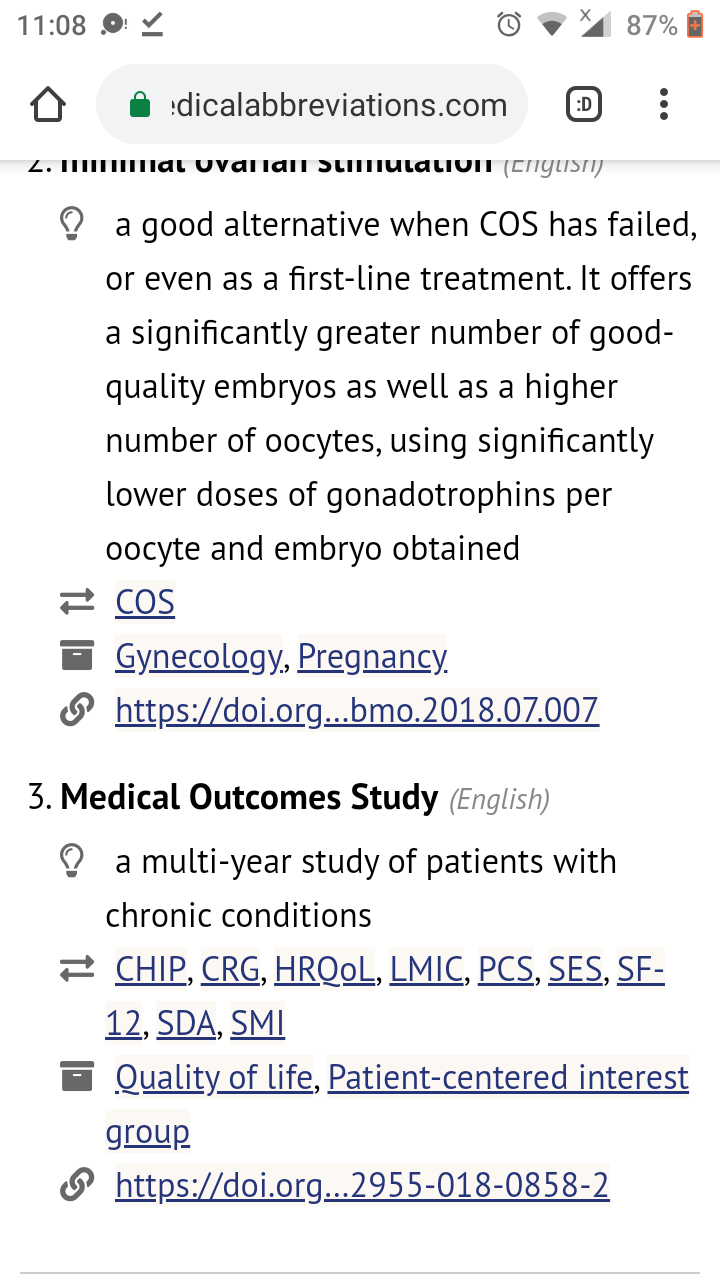
Task: Open the SMI abbreviation link
Action: (x=258, y=1023)
